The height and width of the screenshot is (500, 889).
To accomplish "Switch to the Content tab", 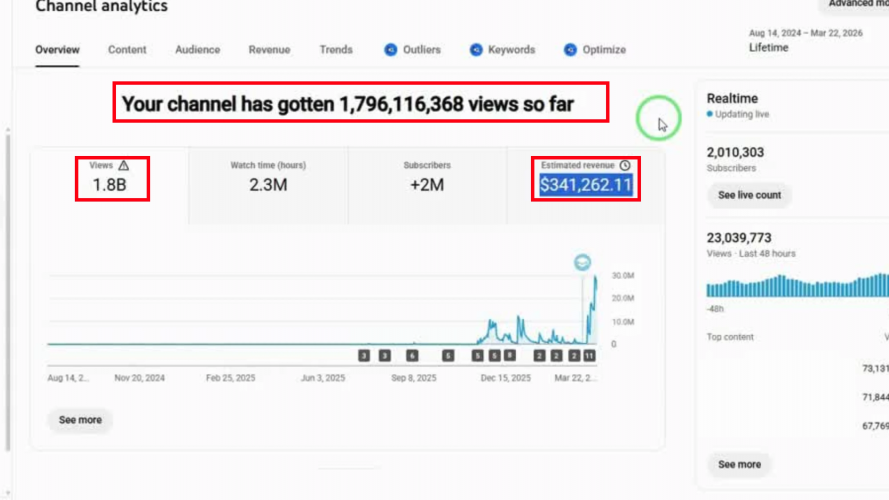I will pos(127,50).
